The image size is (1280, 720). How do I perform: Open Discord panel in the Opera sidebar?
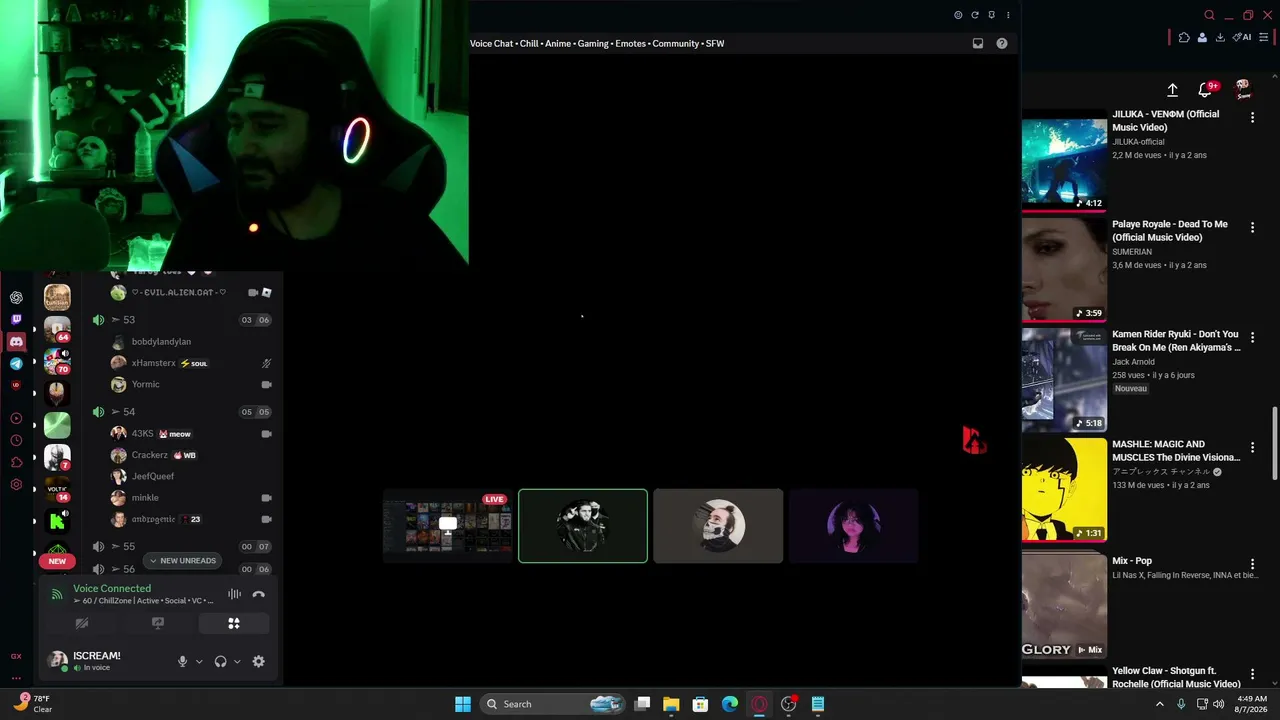(x=16, y=342)
